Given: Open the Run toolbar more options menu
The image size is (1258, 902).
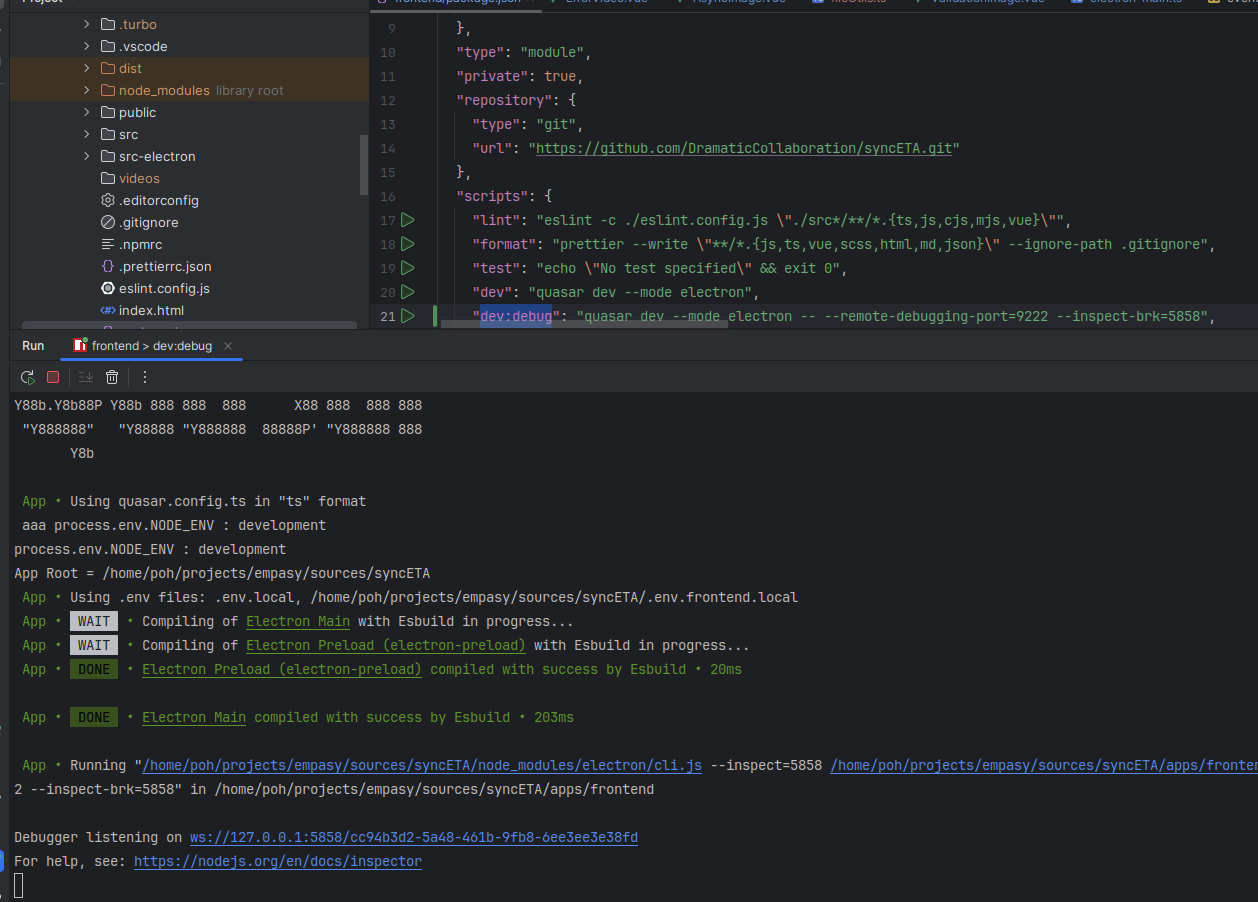Looking at the screenshot, I should click(145, 377).
